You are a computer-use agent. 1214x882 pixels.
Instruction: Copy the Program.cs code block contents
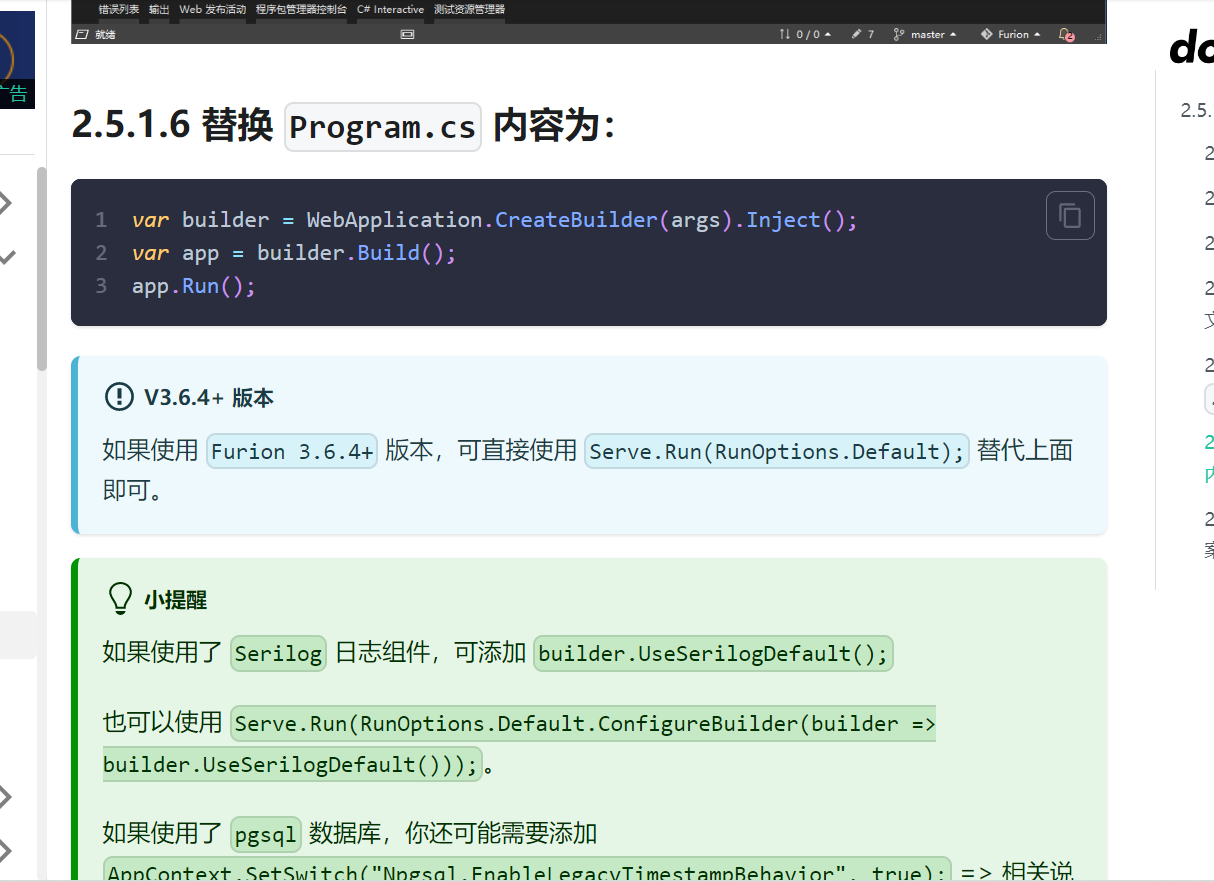tap(1070, 215)
